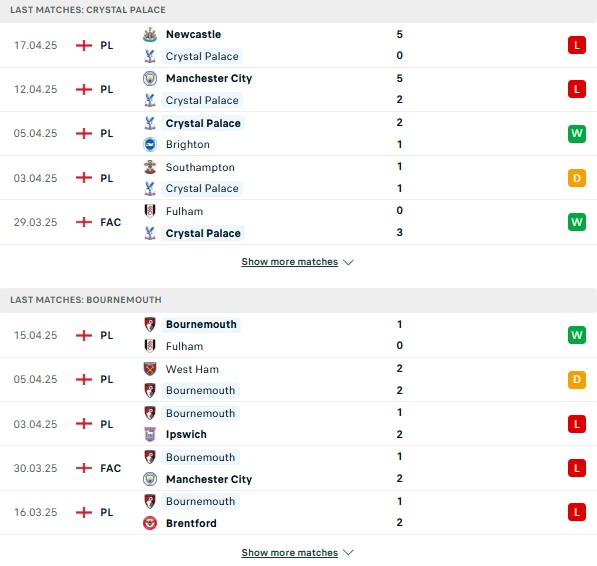
Task: Click the West Ham club crest icon
Action: click(150, 369)
